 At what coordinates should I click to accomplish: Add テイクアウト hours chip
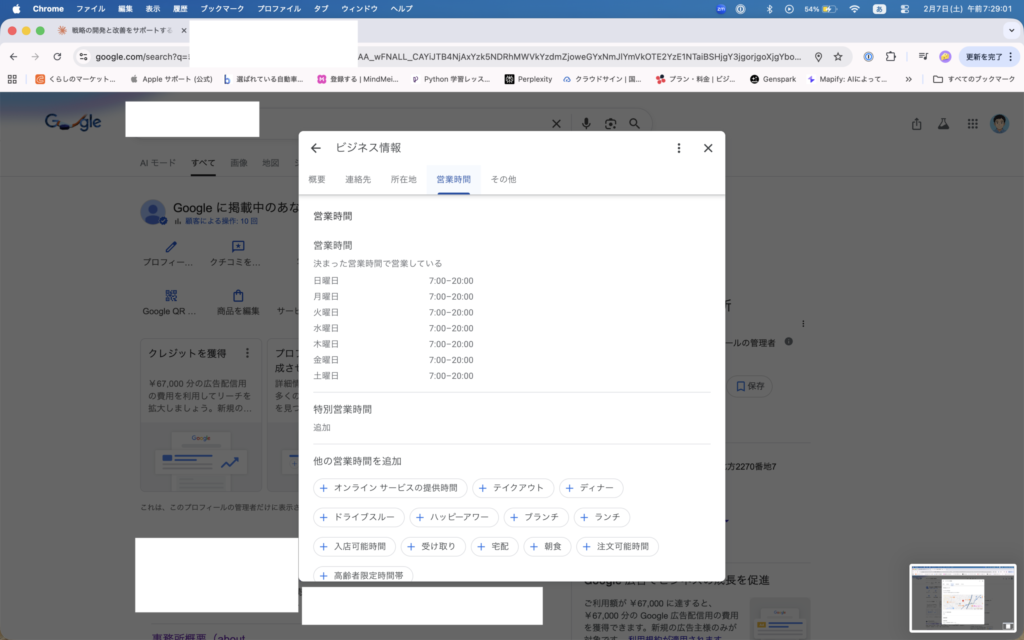[512, 488]
